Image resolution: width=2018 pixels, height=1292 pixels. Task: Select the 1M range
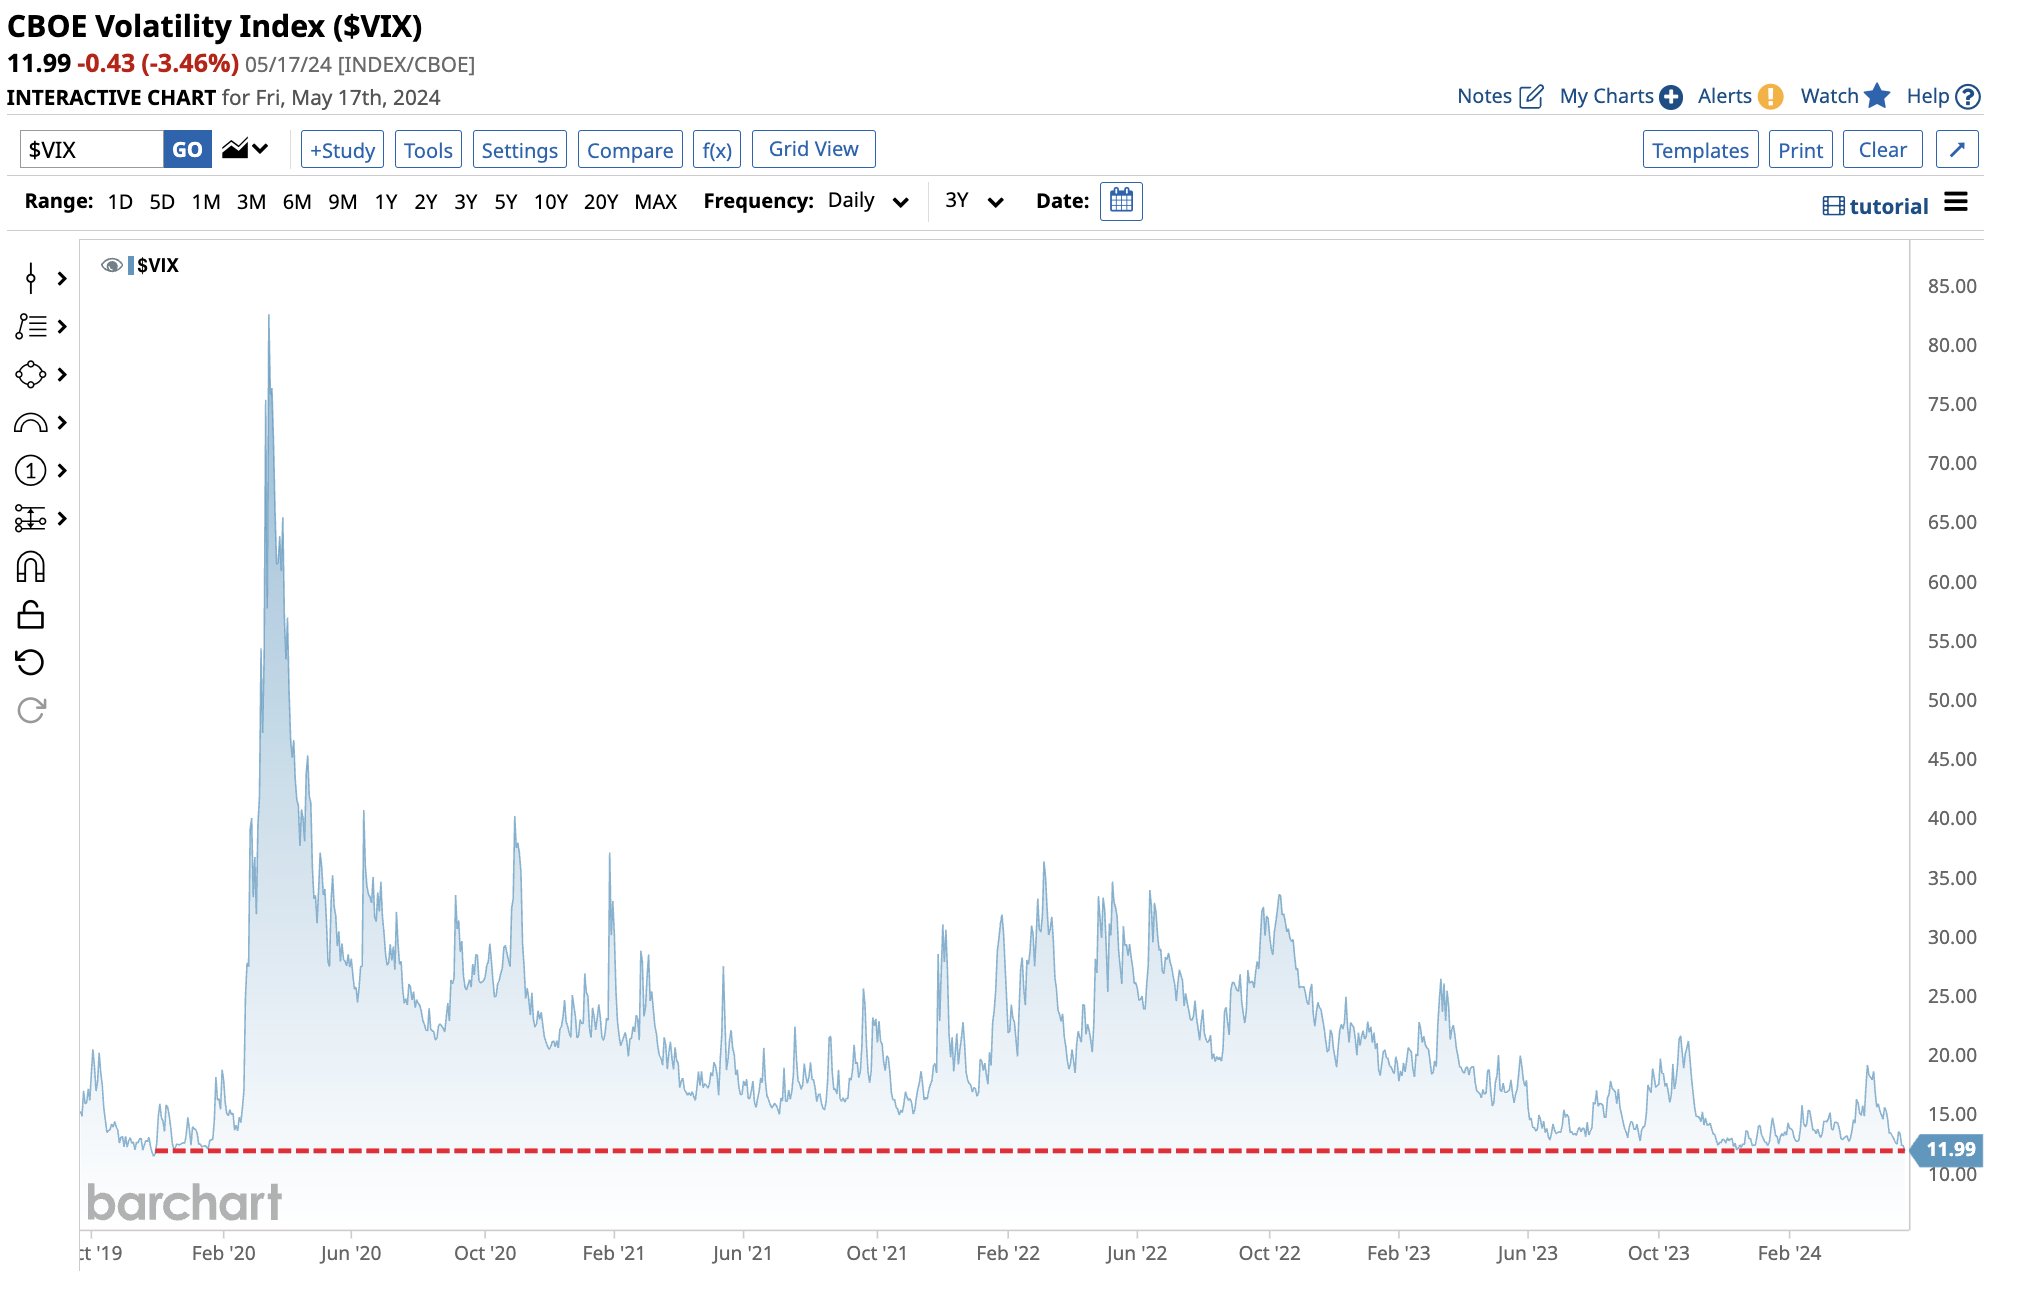point(206,201)
